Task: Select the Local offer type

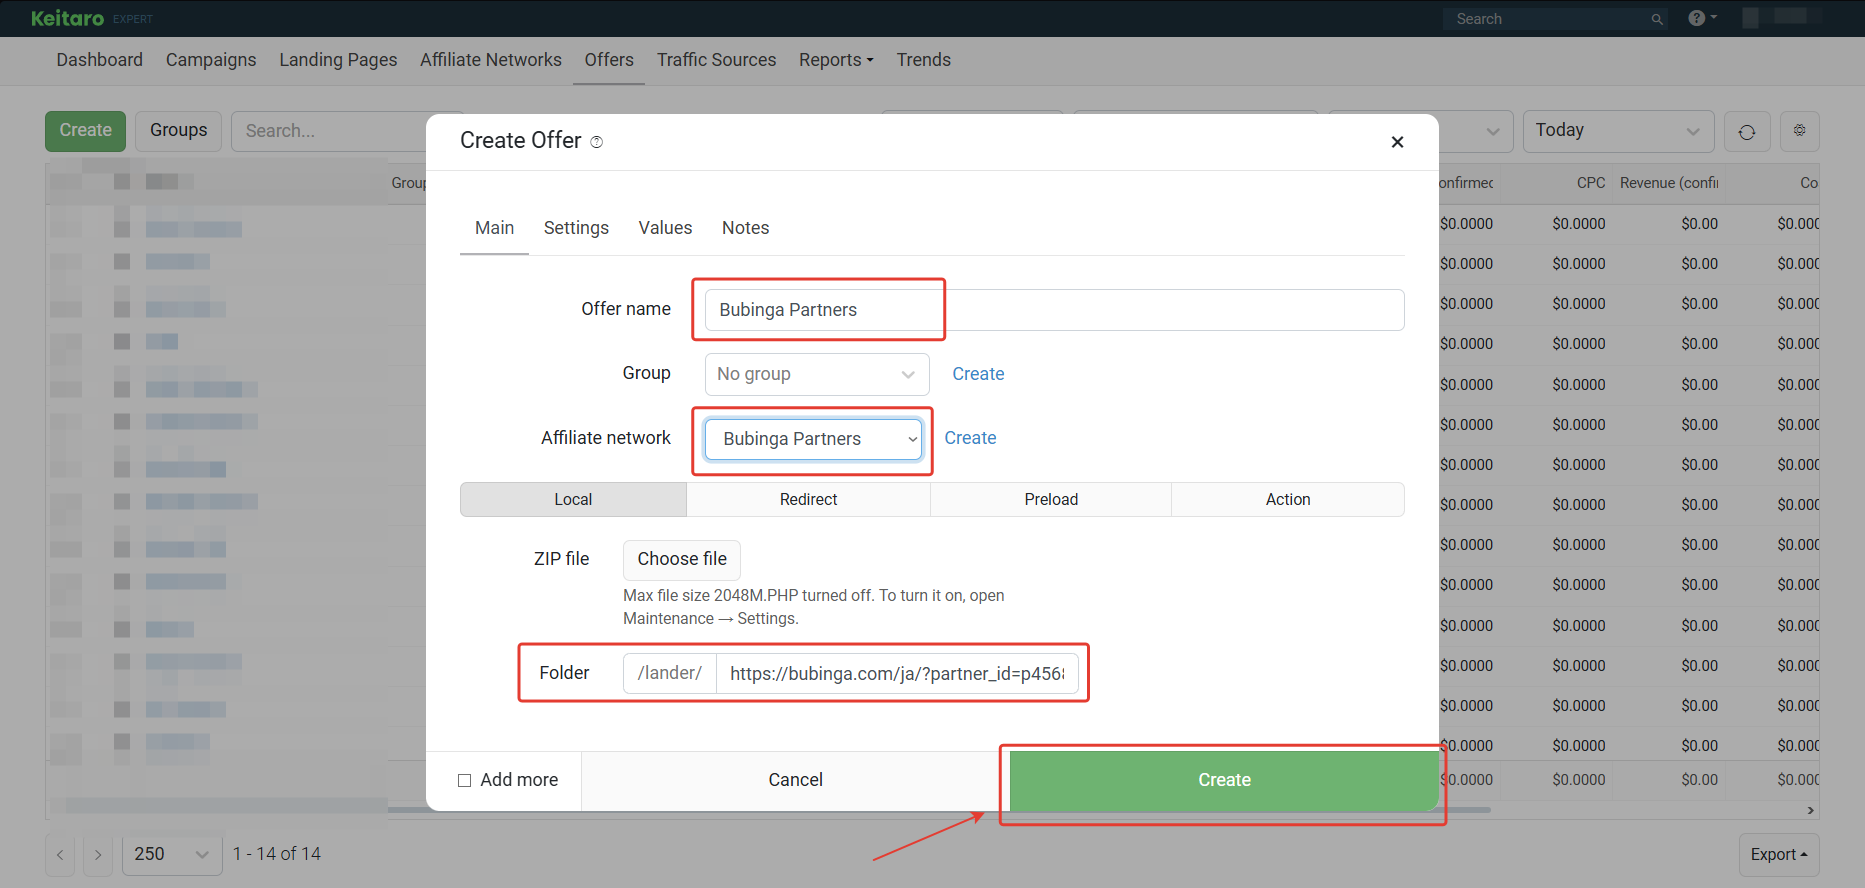Action: pyautogui.click(x=573, y=500)
